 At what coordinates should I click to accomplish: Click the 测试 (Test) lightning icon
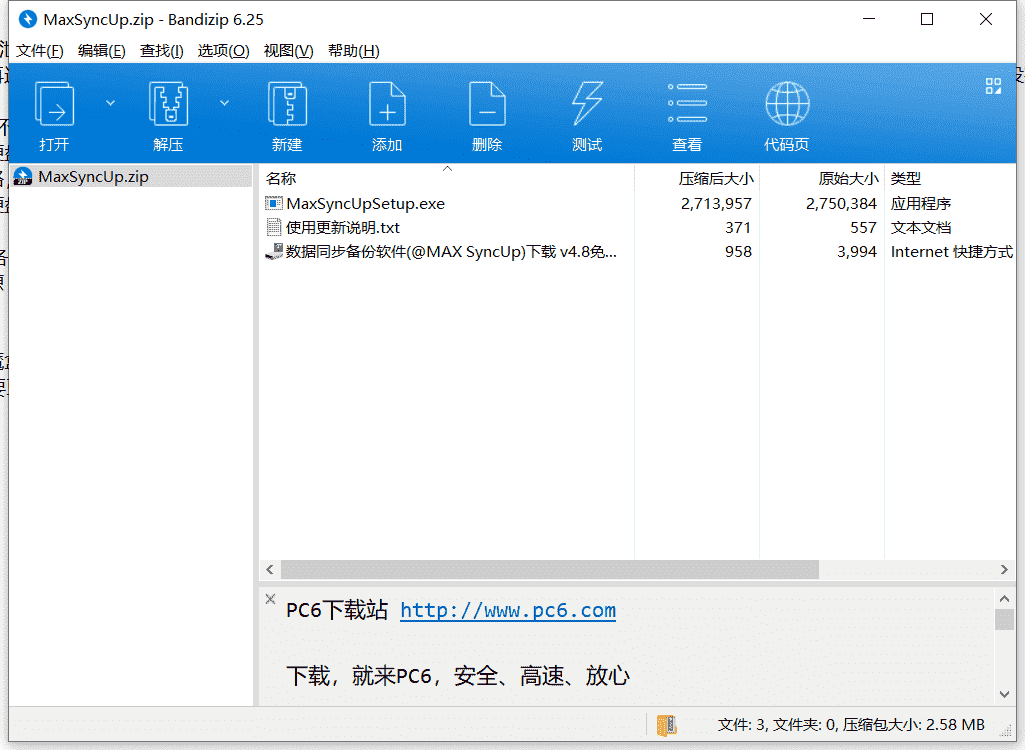click(x=586, y=103)
